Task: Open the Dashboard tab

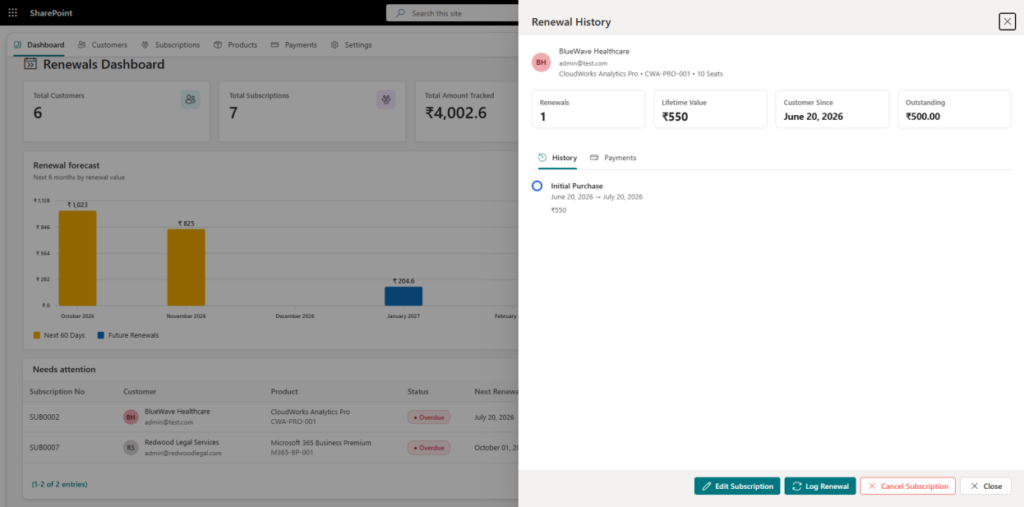Action: (x=39, y=45)
